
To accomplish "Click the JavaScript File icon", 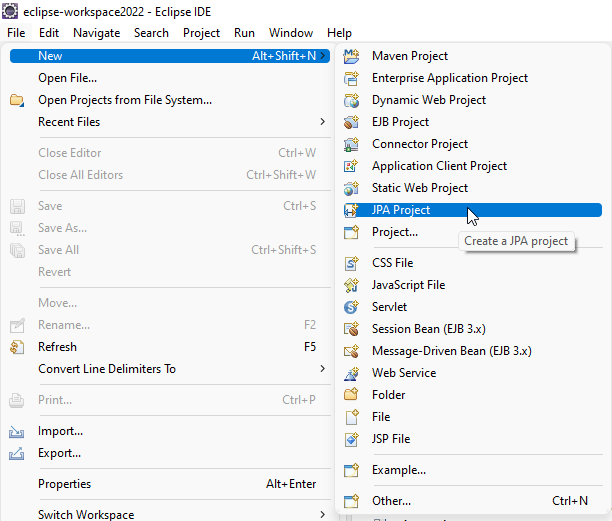I will (x=351, y=285).
